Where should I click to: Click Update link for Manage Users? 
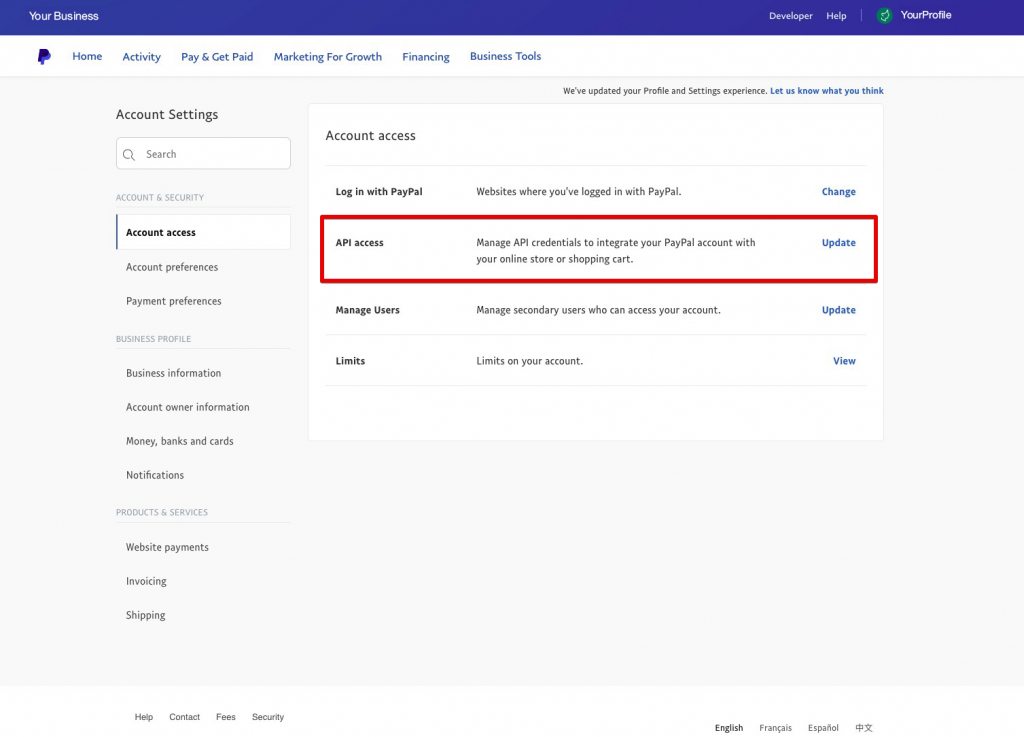(838, 310)
